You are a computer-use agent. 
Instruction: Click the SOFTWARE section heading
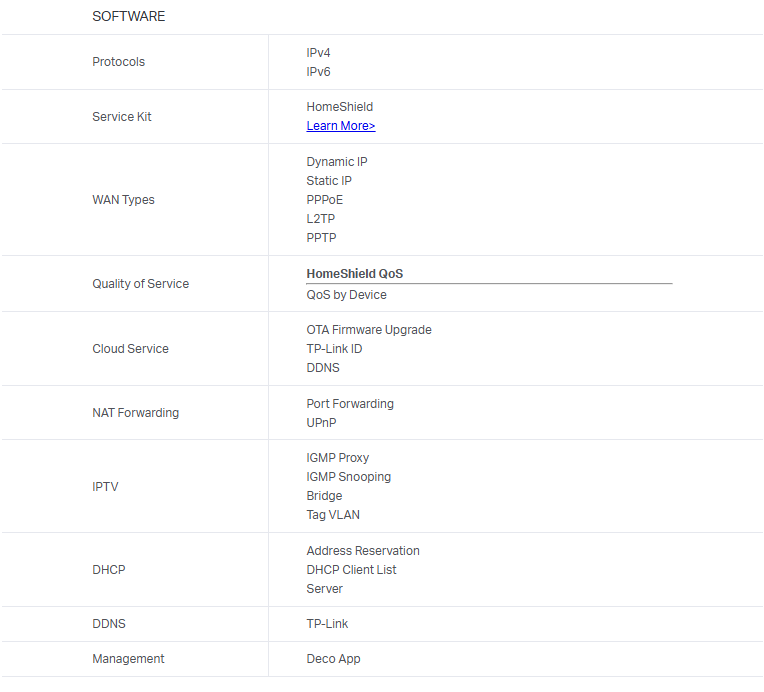tap(129, 16)
